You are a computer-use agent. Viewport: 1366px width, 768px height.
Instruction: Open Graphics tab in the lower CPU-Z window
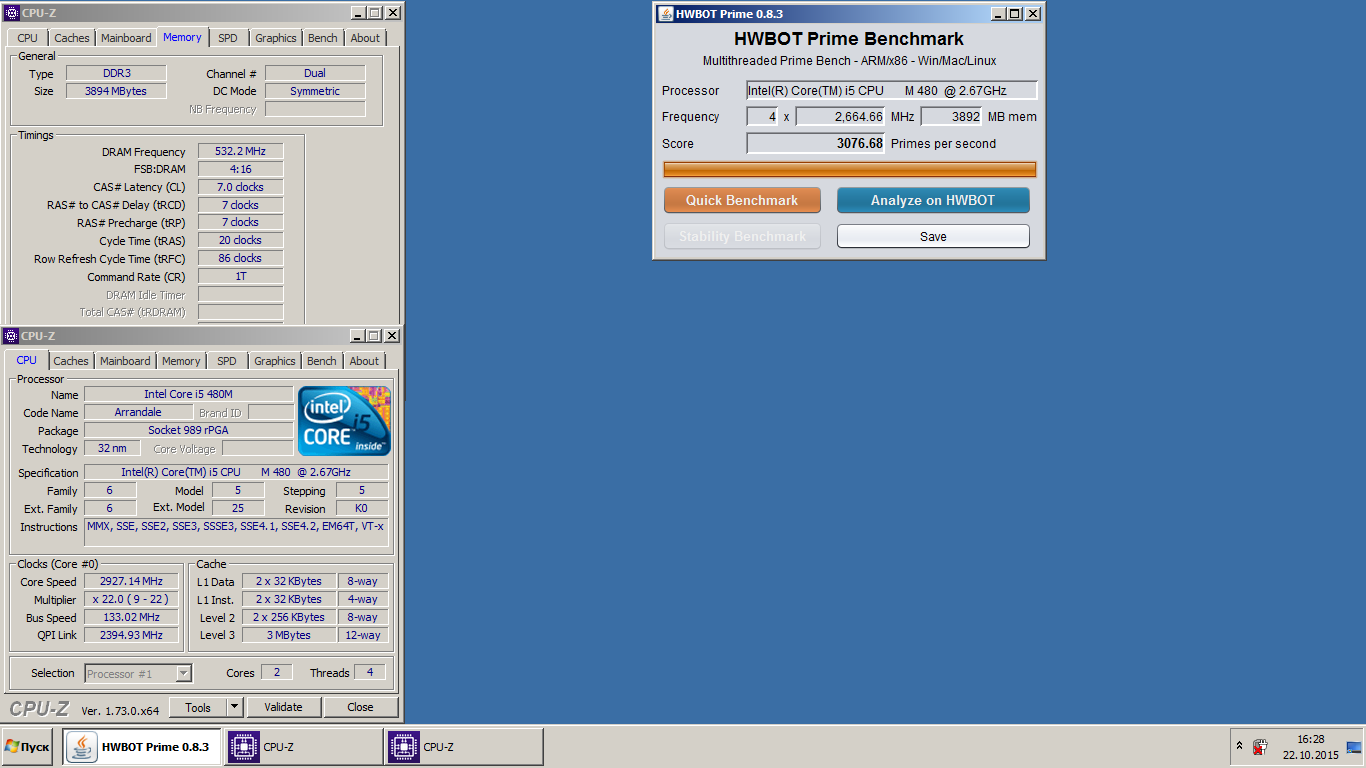coord(275,361)
